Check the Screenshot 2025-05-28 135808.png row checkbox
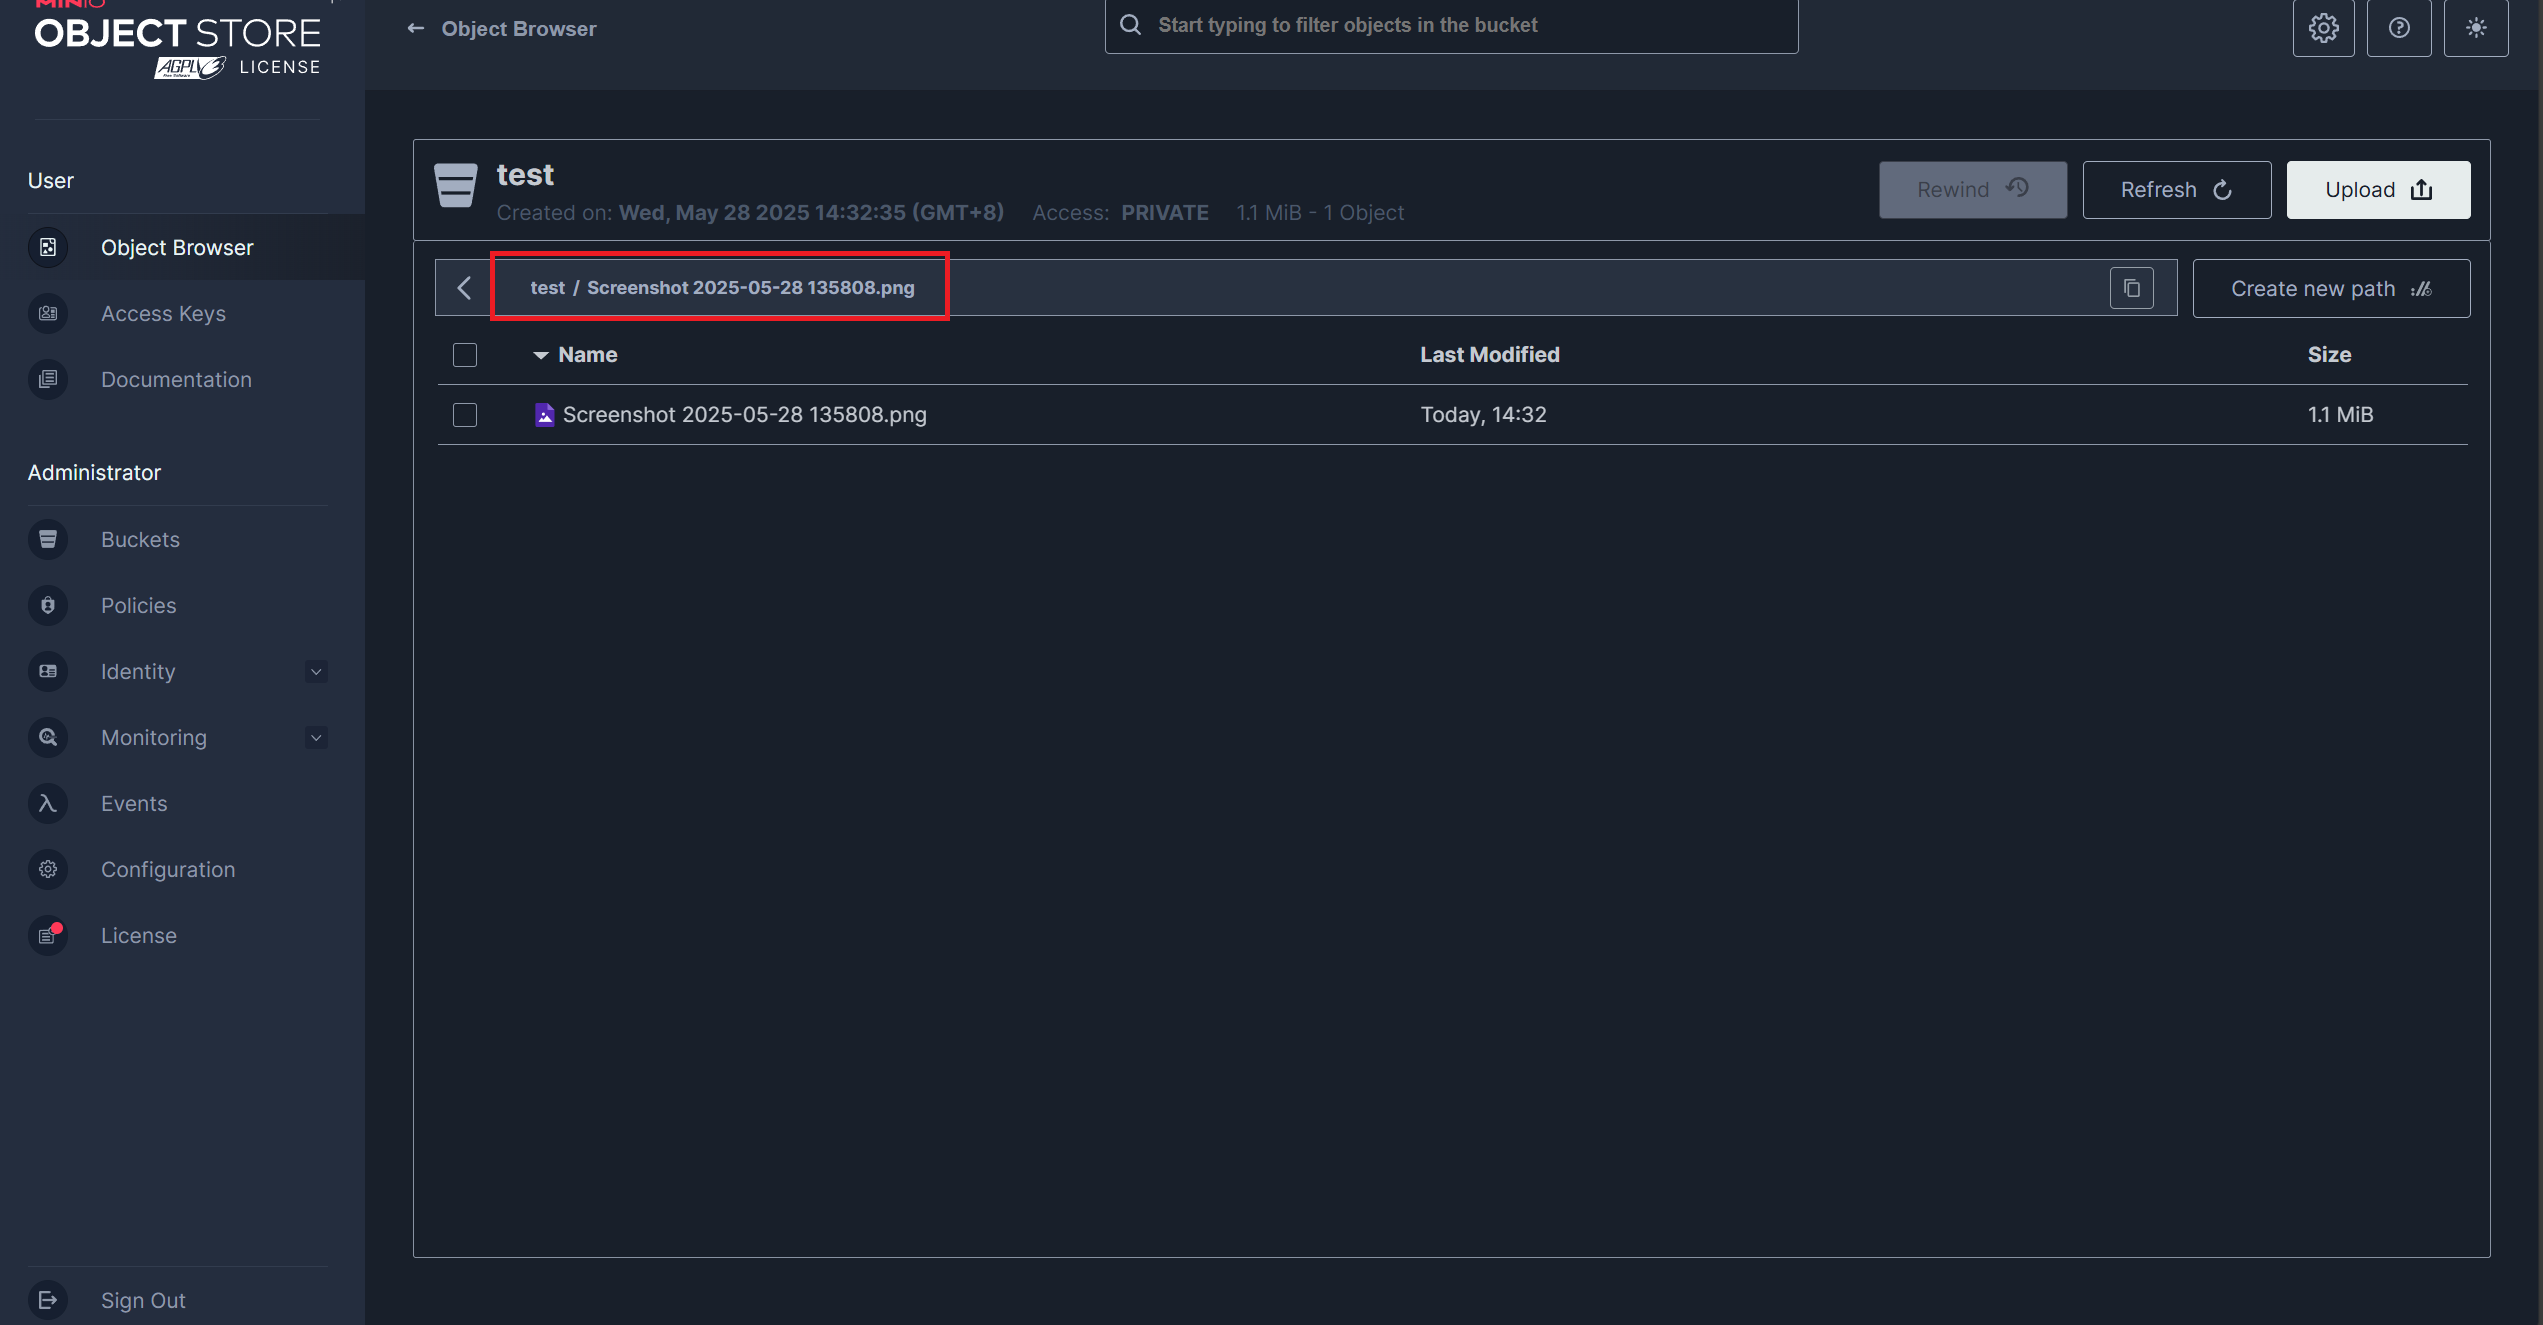This screenshot has height=1325, width=2543. tap(465, 415)
